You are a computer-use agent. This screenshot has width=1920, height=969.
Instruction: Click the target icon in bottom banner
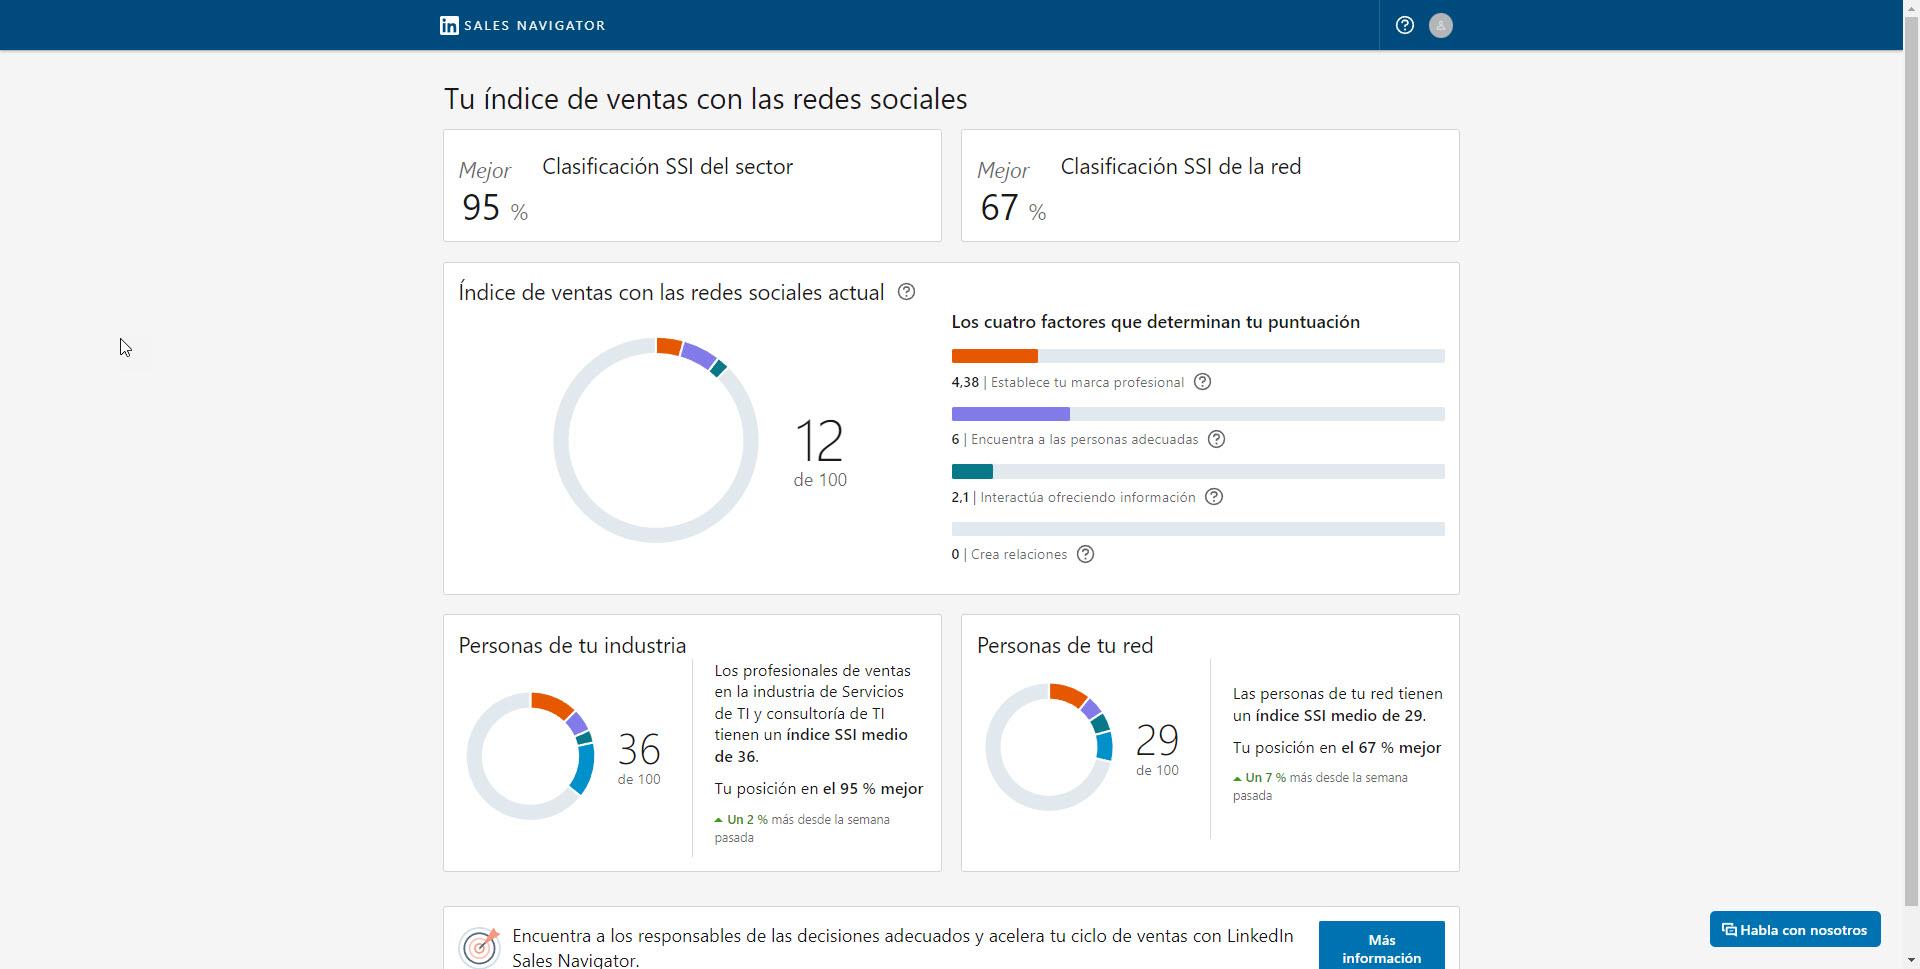pyautogui.click(x=480, y=946)
